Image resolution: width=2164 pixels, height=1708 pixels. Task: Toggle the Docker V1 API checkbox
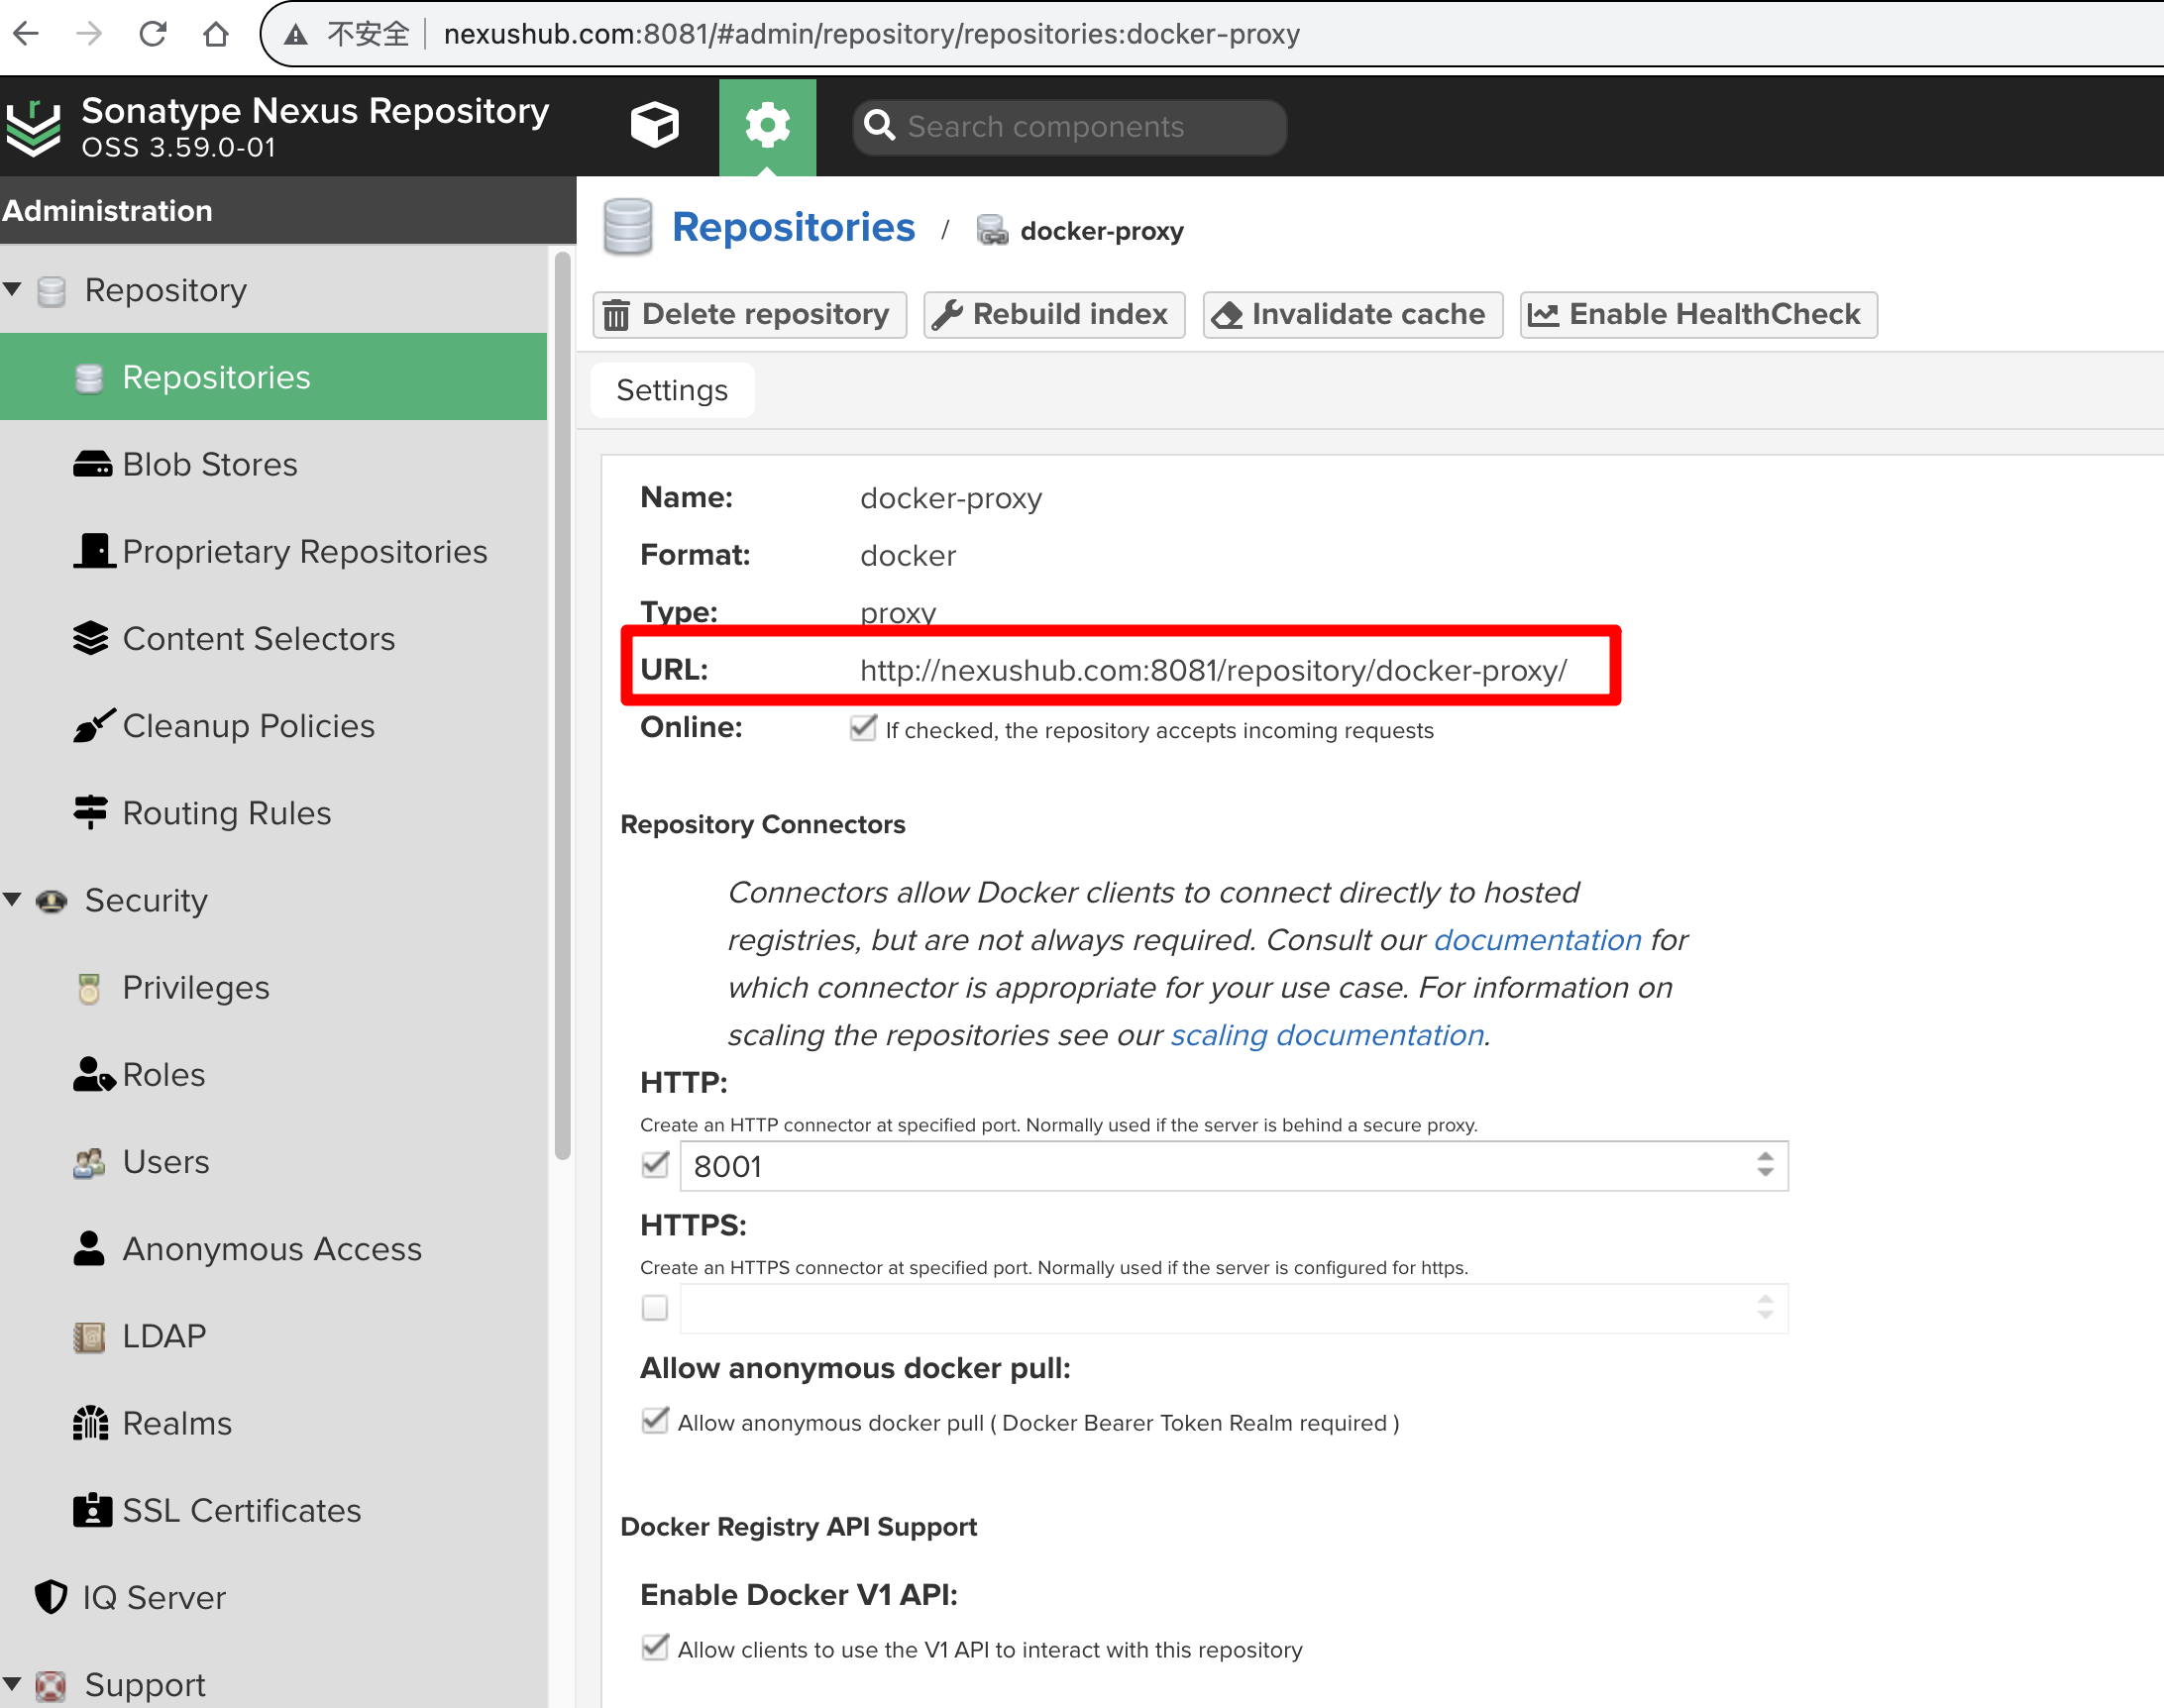(655, 1647)
